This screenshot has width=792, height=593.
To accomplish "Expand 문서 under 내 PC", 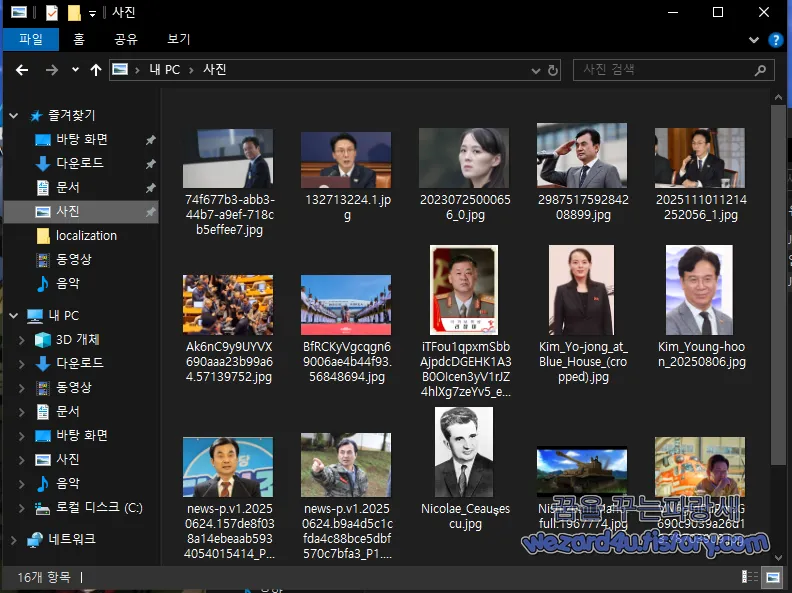I will click(21, 412).
